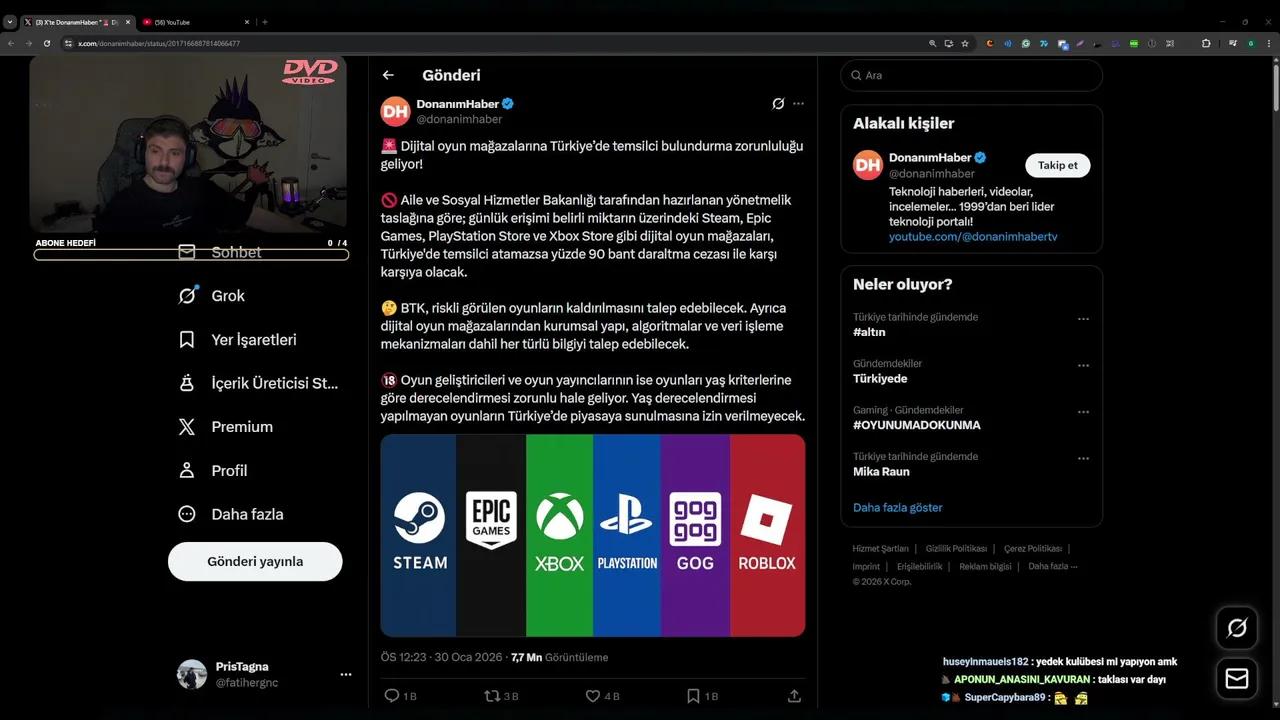This screenshot has height=720, width=1280.
Task: Open İçerik Üreticisi Stüdyosu item
Action: tap(258, 383)
